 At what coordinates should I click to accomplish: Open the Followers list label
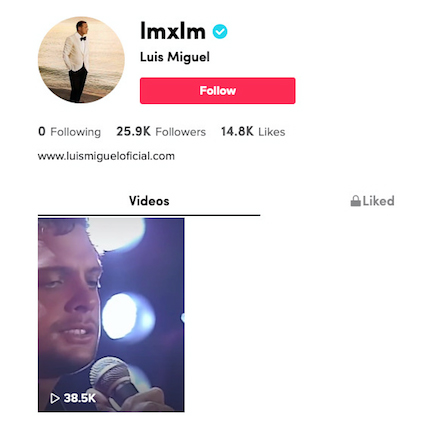(180, 132)
